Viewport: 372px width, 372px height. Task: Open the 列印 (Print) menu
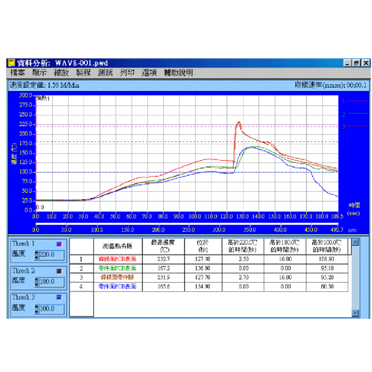127,73
